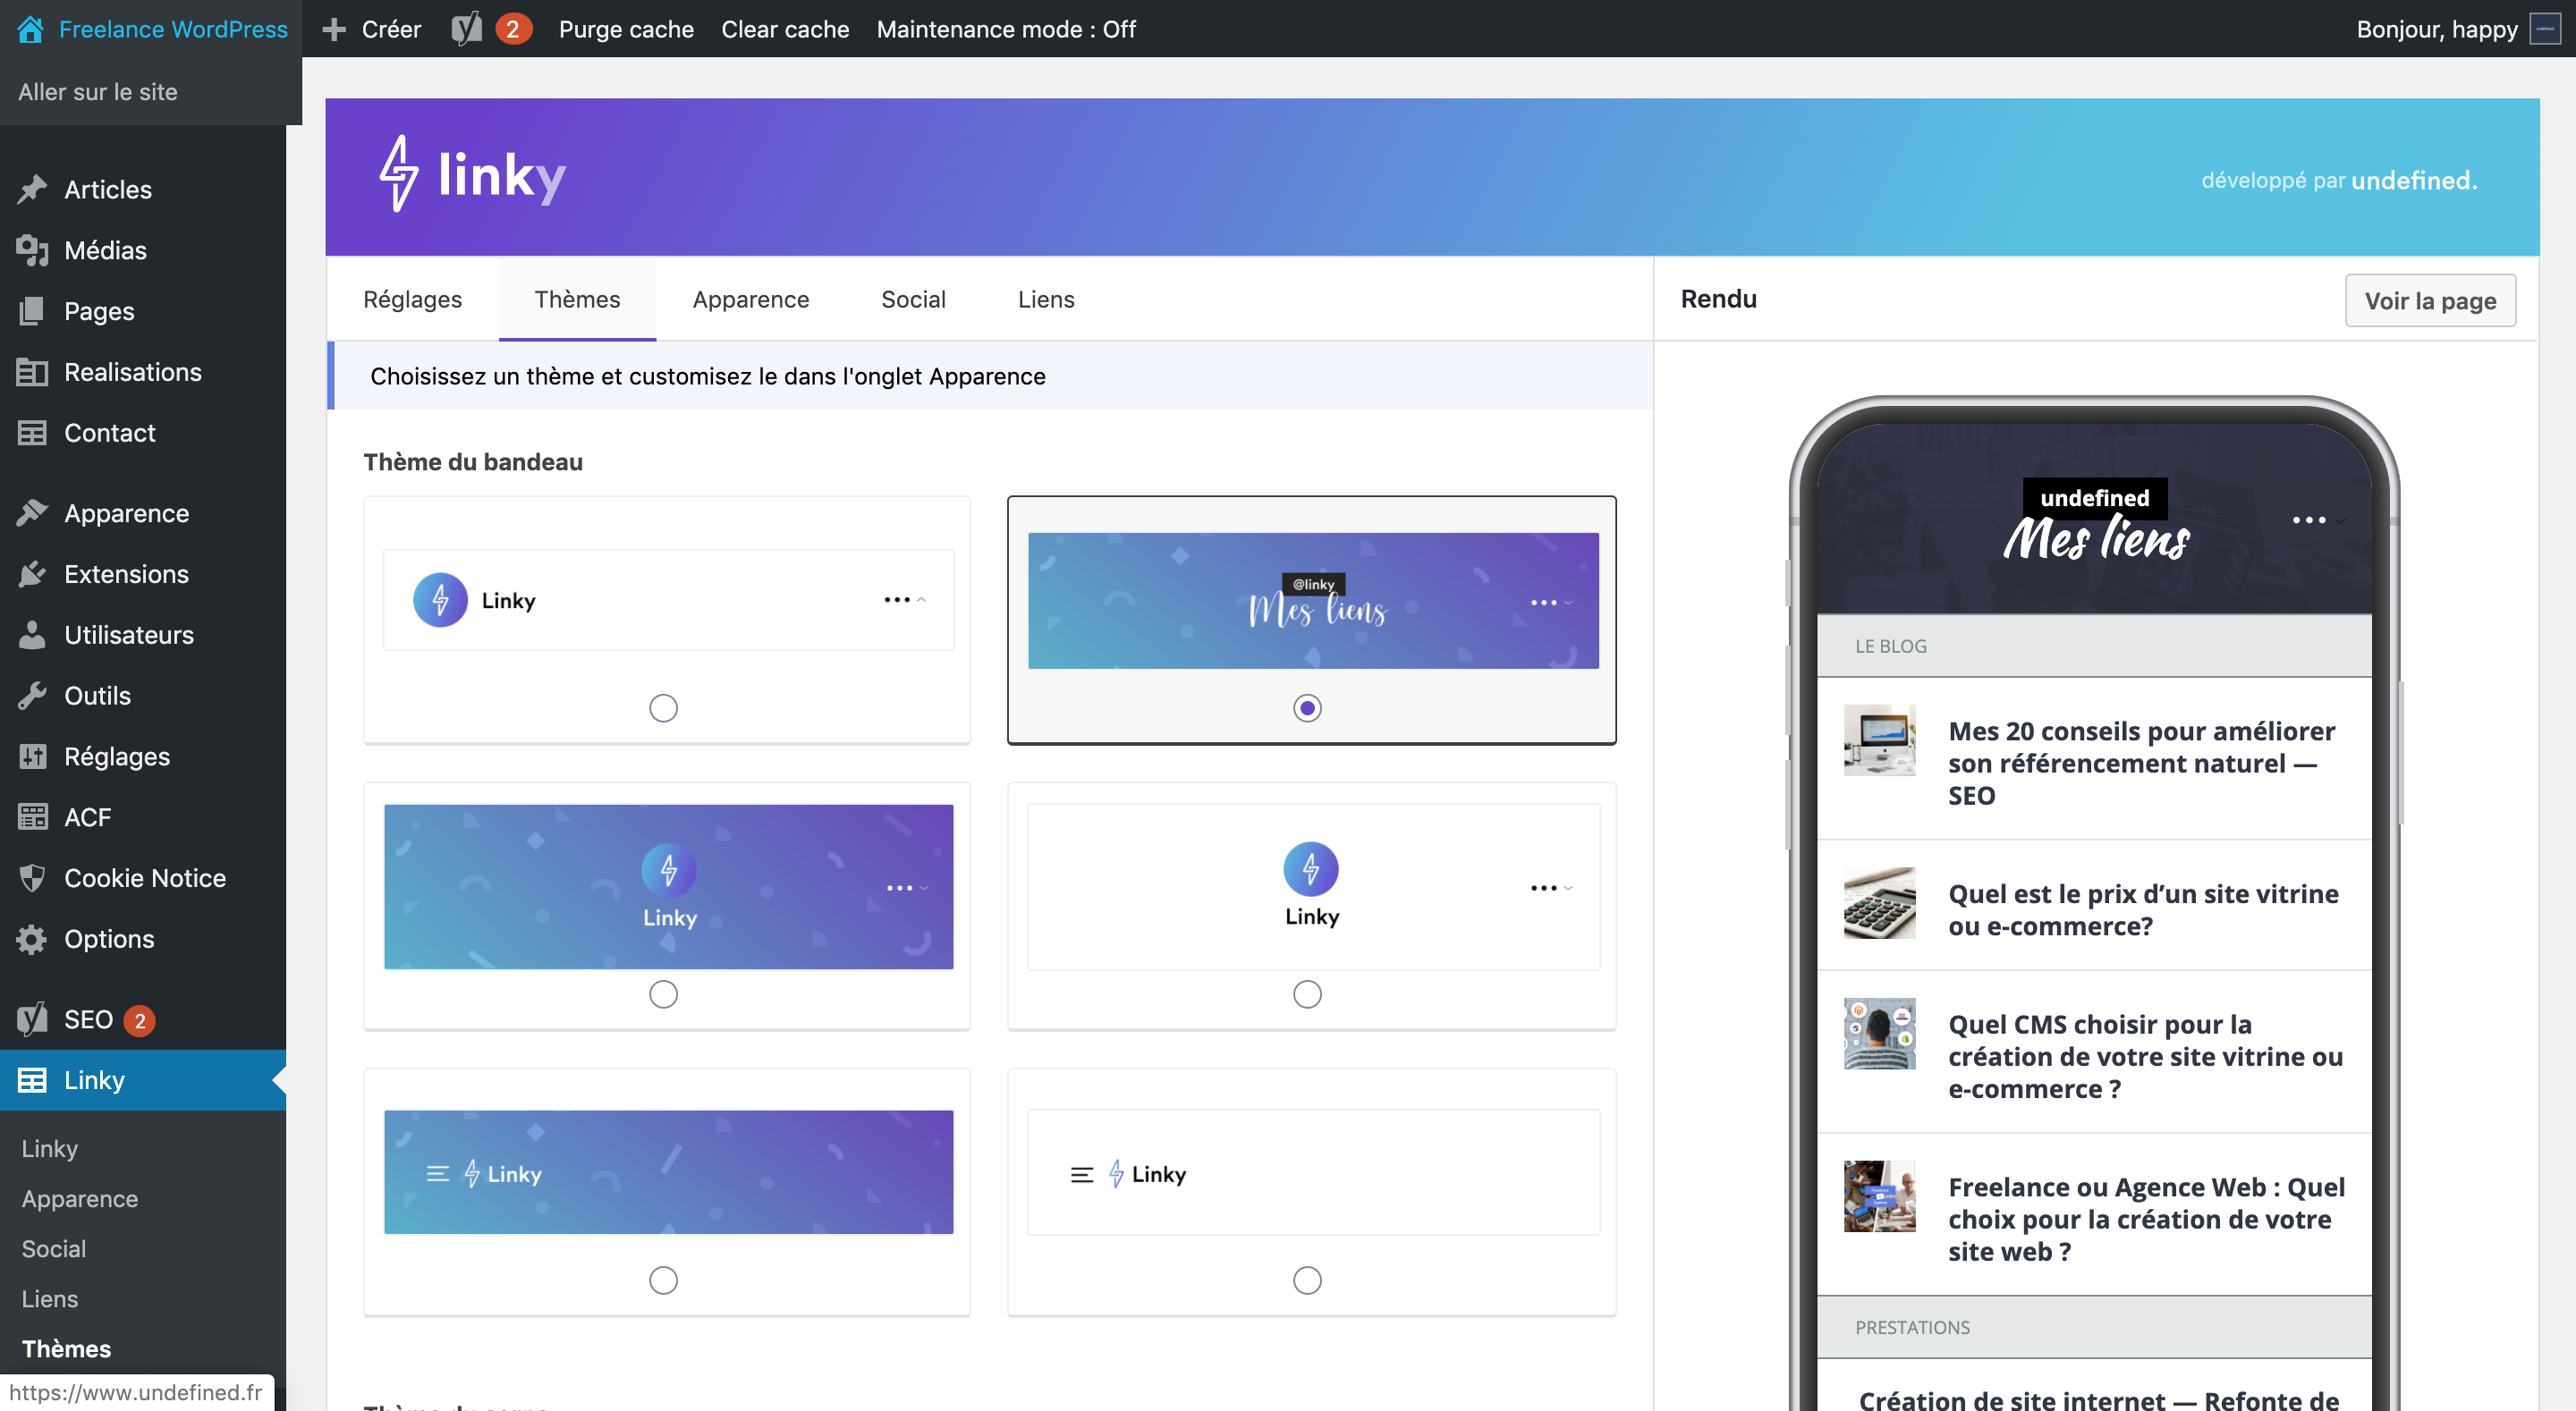Switch to the Social tab
The width and height of the screenshot is (2576, 1411).
point(913,299)
